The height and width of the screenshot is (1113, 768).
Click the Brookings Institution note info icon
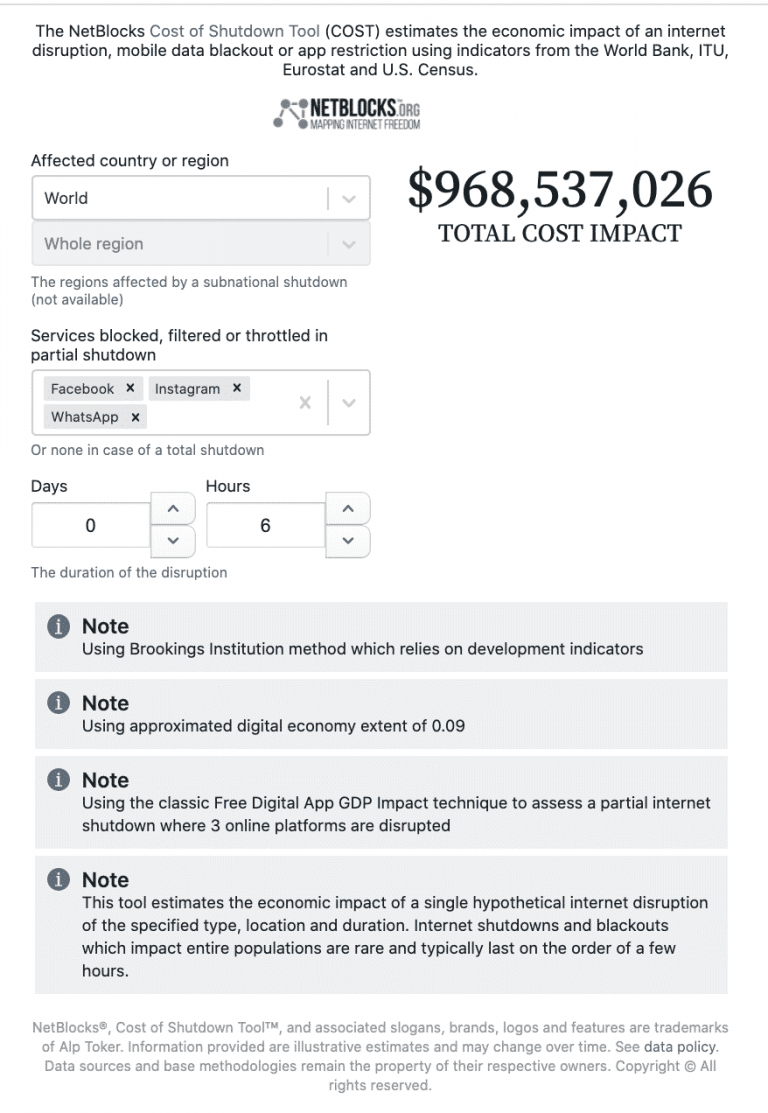pos(59,627)
